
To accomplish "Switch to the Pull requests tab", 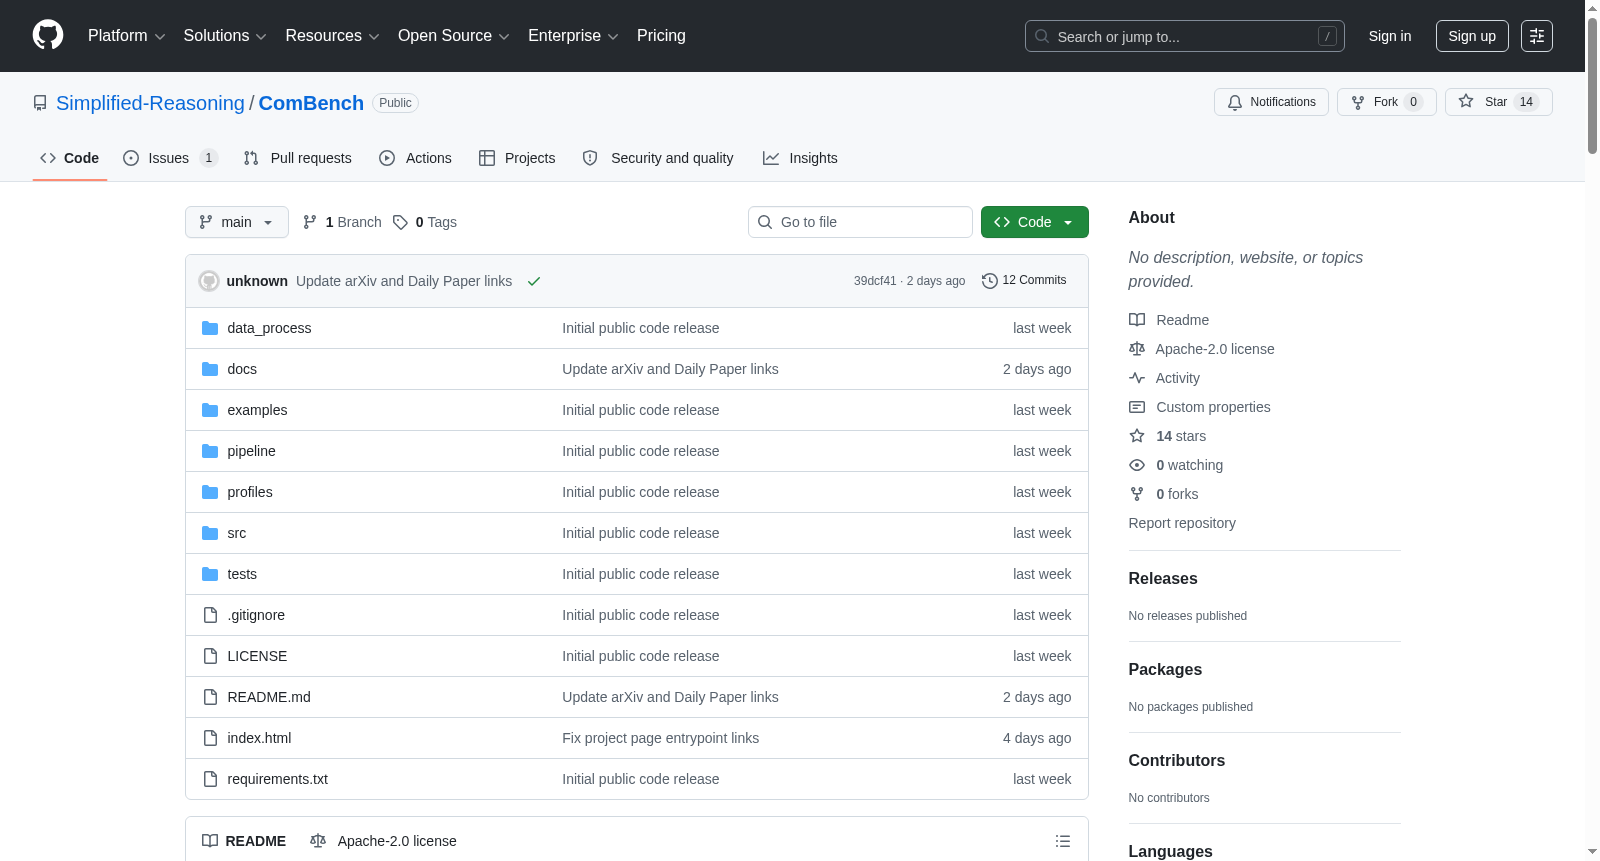I will click(x=298, y=158).
